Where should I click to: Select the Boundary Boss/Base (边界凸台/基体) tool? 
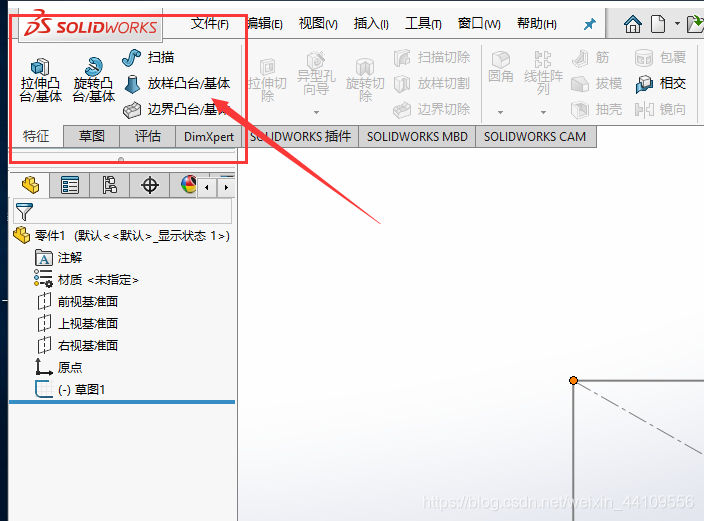click(177, 109)
